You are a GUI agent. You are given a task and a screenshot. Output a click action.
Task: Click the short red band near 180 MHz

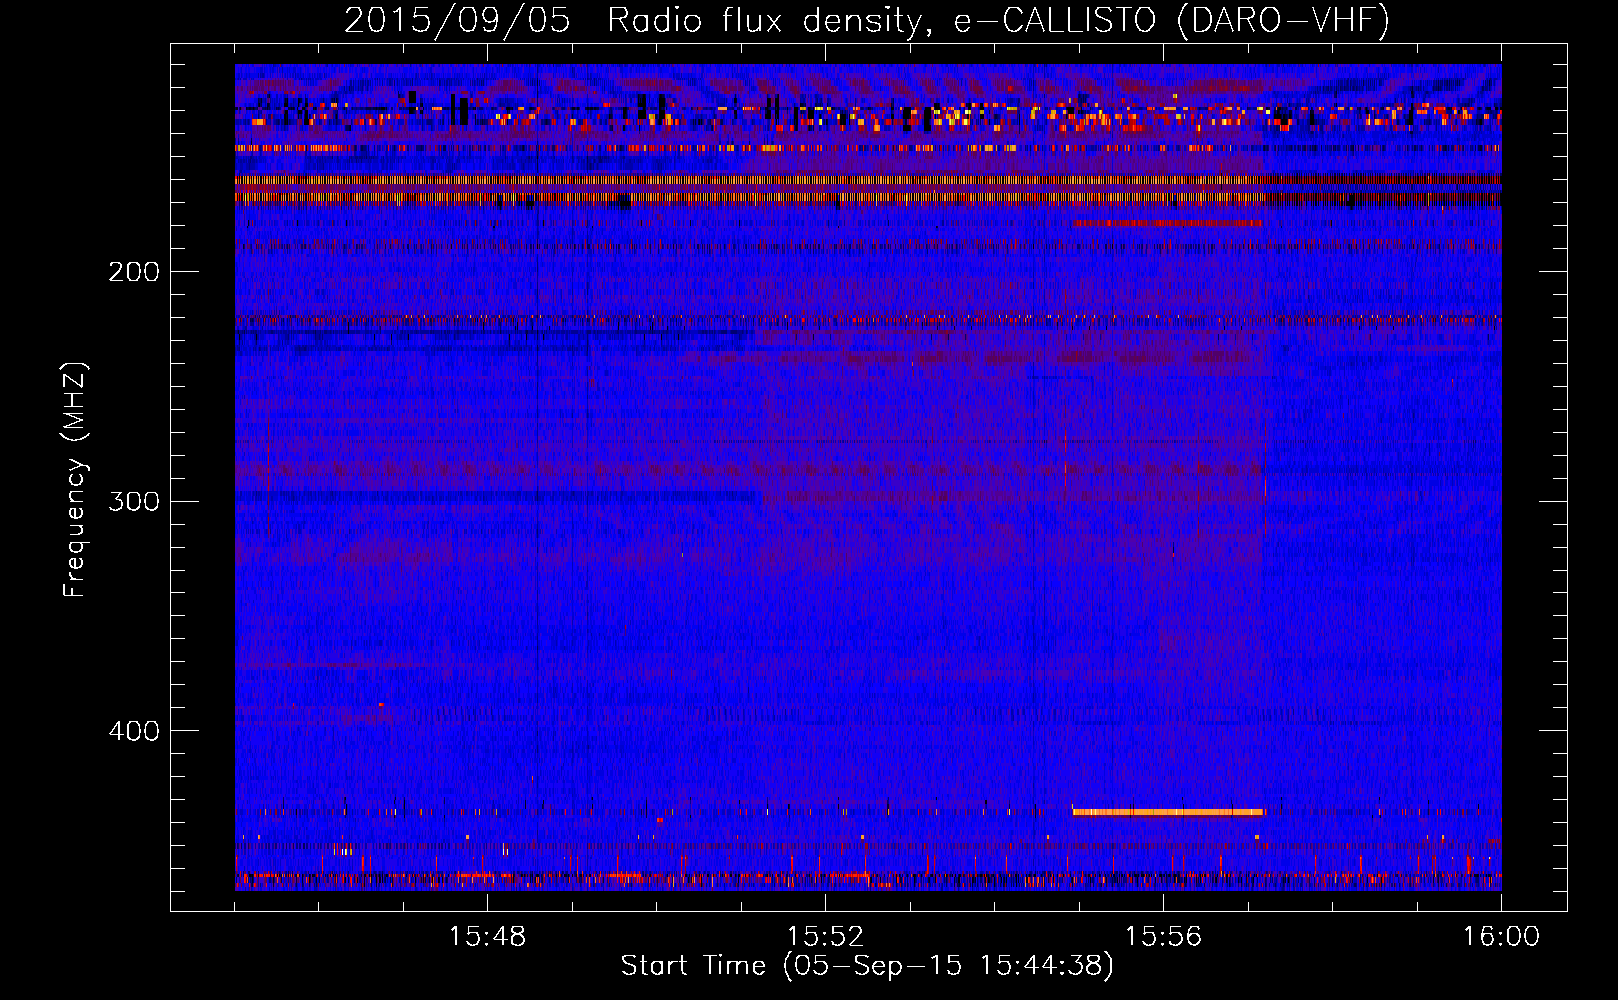[x=1166, y=223]
